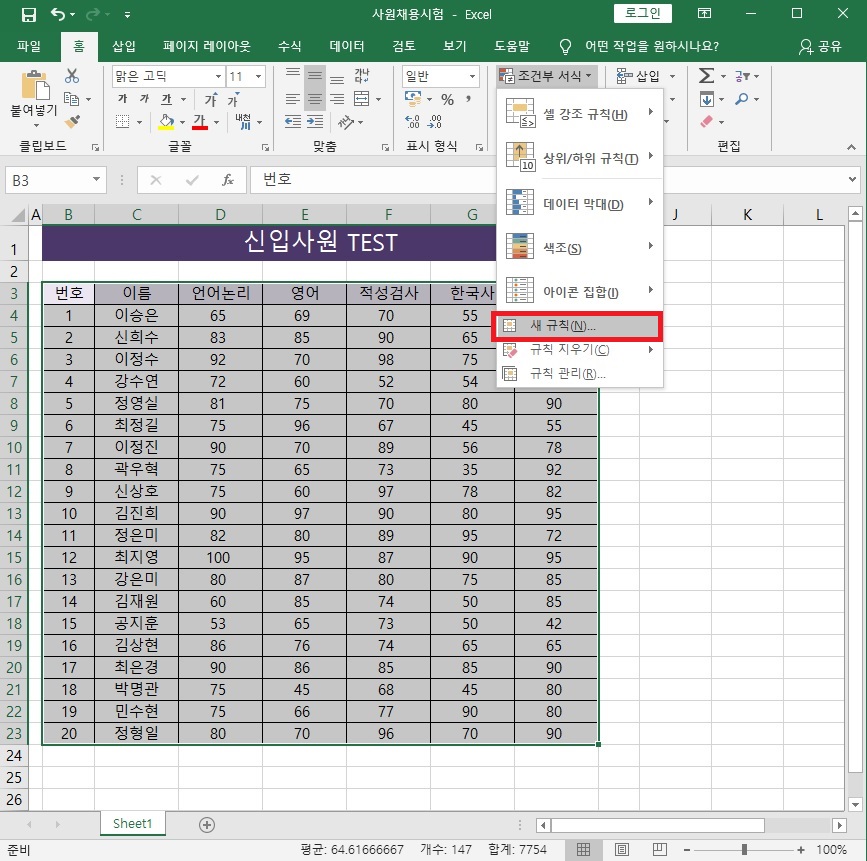This screenshot has width=867, height=861.
Task: Toggle align left button
Action: coord(293,100)
